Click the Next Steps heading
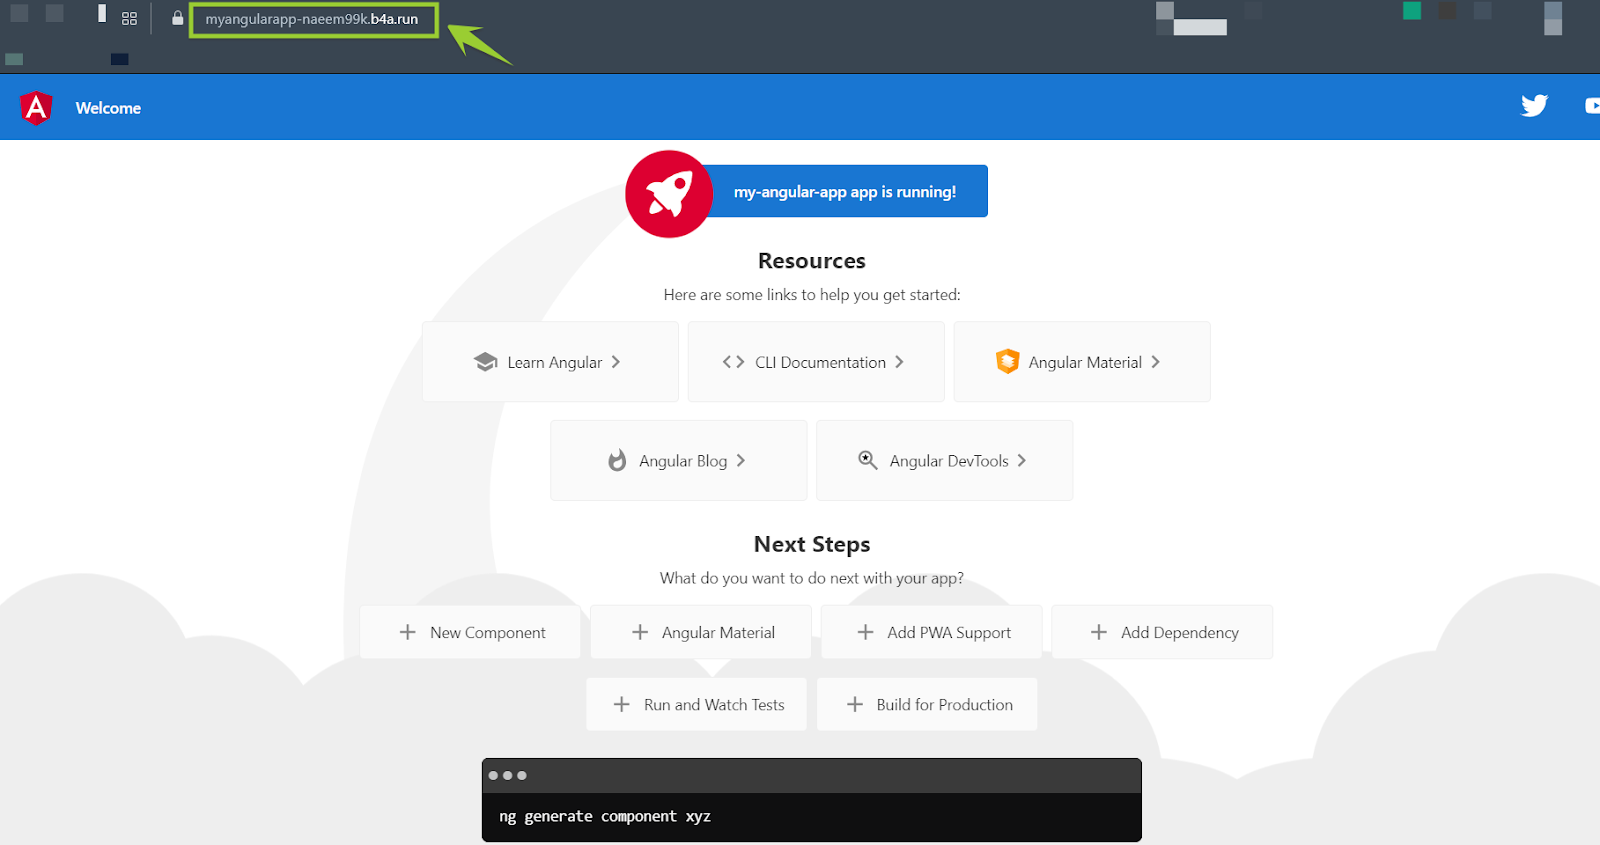Screen dimensions: 1600x845 click(x=812, y=544)
